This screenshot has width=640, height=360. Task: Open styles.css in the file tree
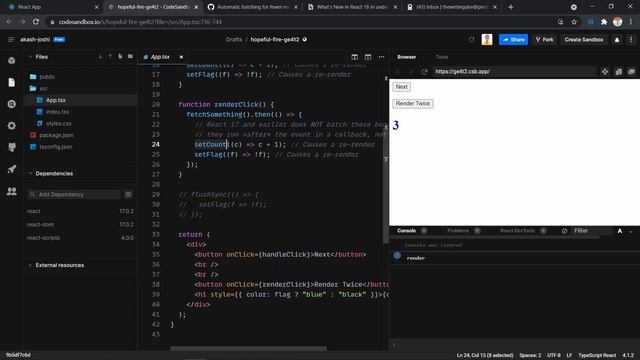58,123
